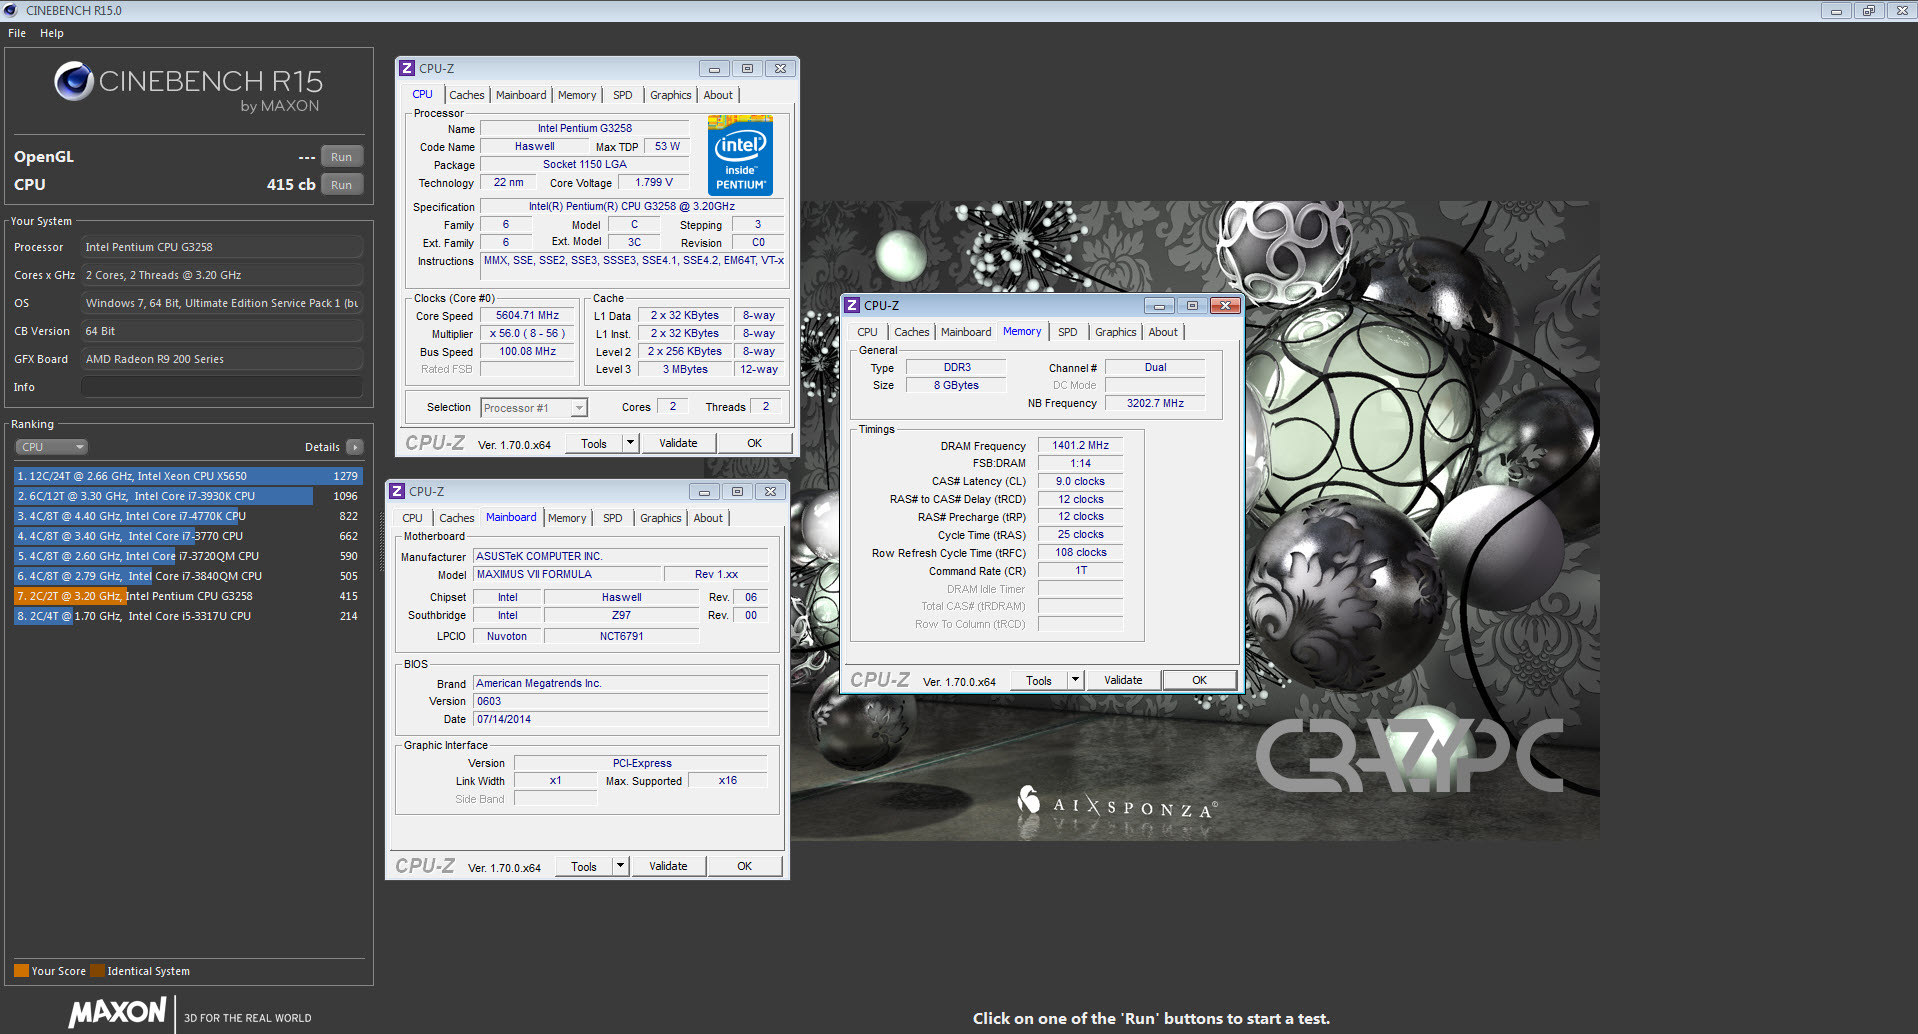Minimize the Cinebench main window
The height and width of the screenshot is (1034, 1918).
point(1836,10)
